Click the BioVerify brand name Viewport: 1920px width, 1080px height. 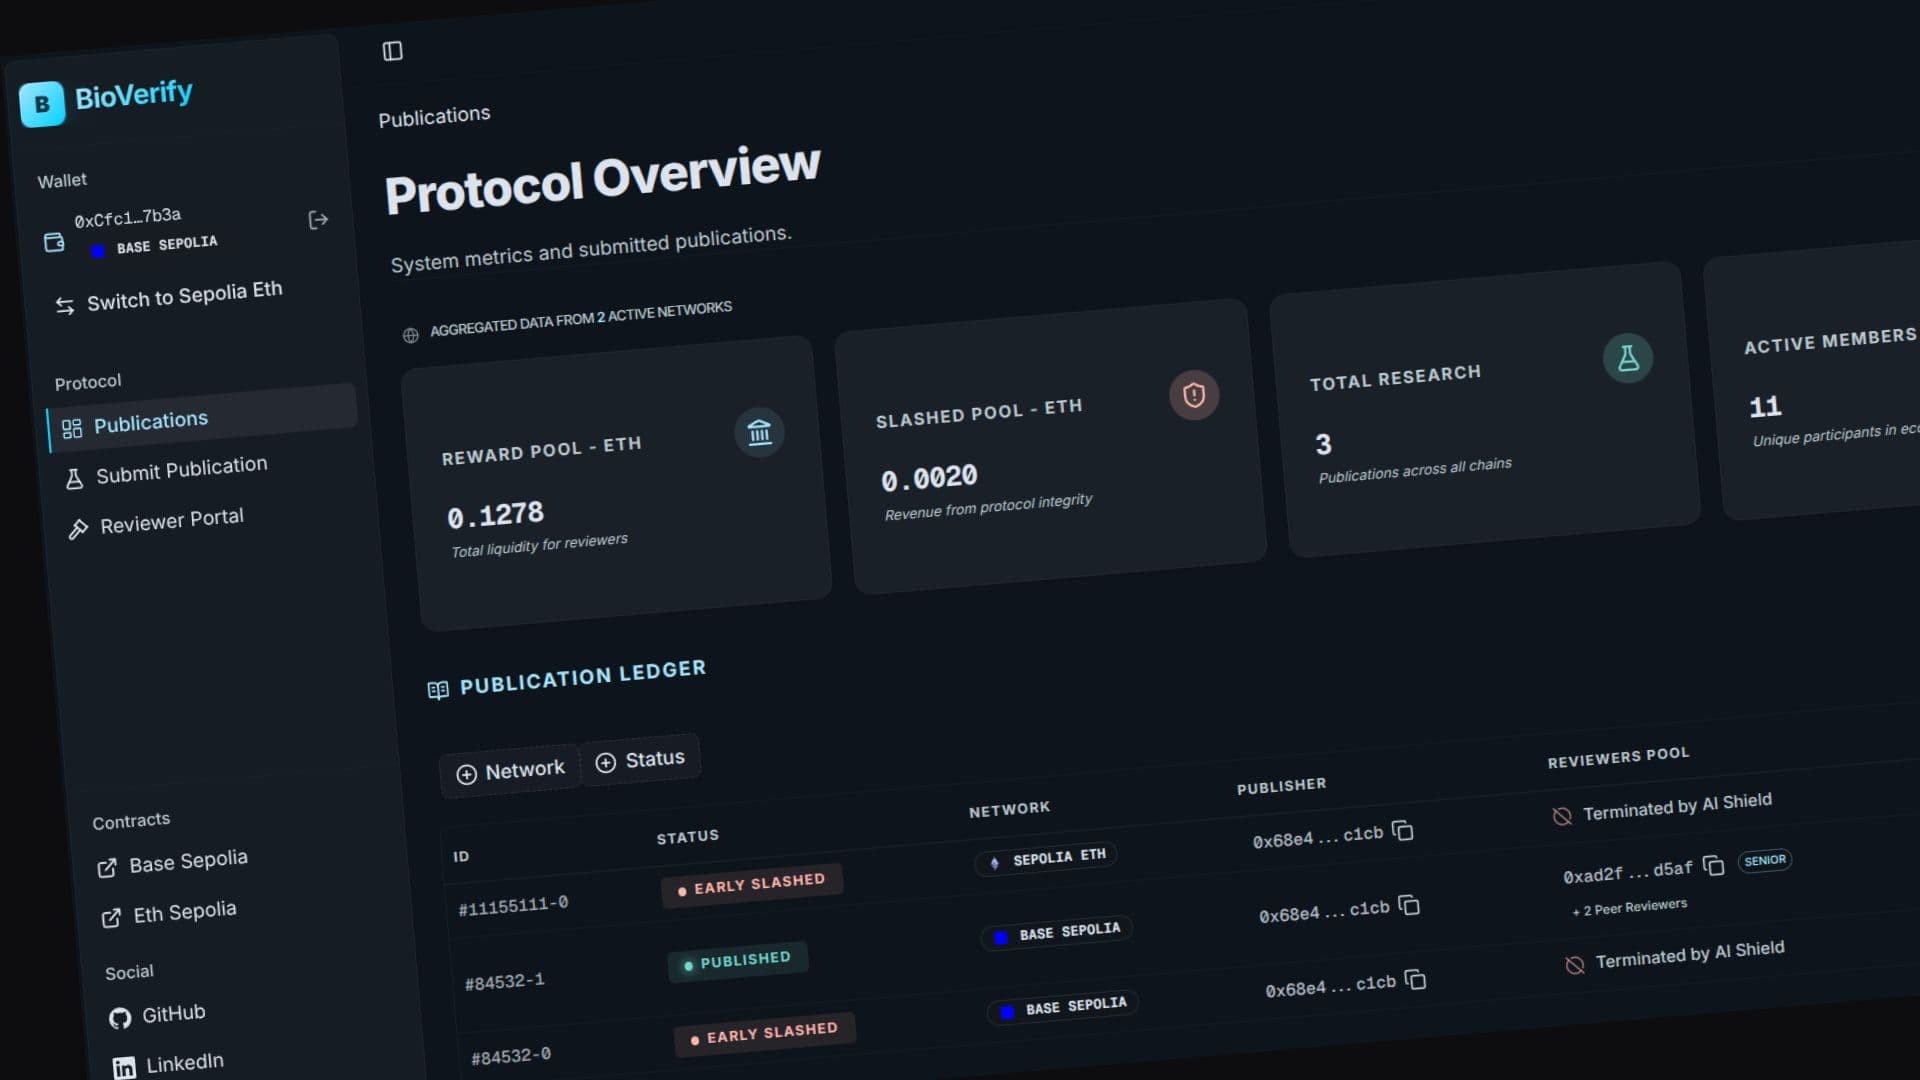tap(134, 95)
